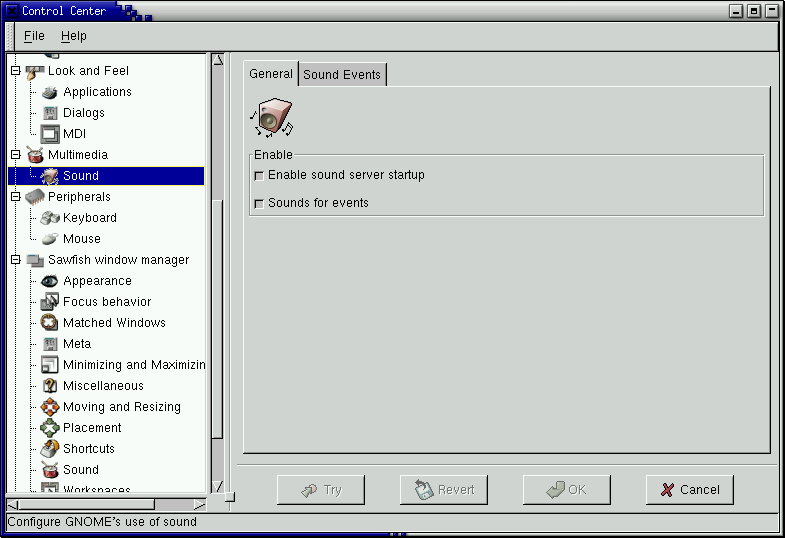Screen dimensions: 785x538
Task: Switch to the Sound Events tab
Action: tap(342, 75)
